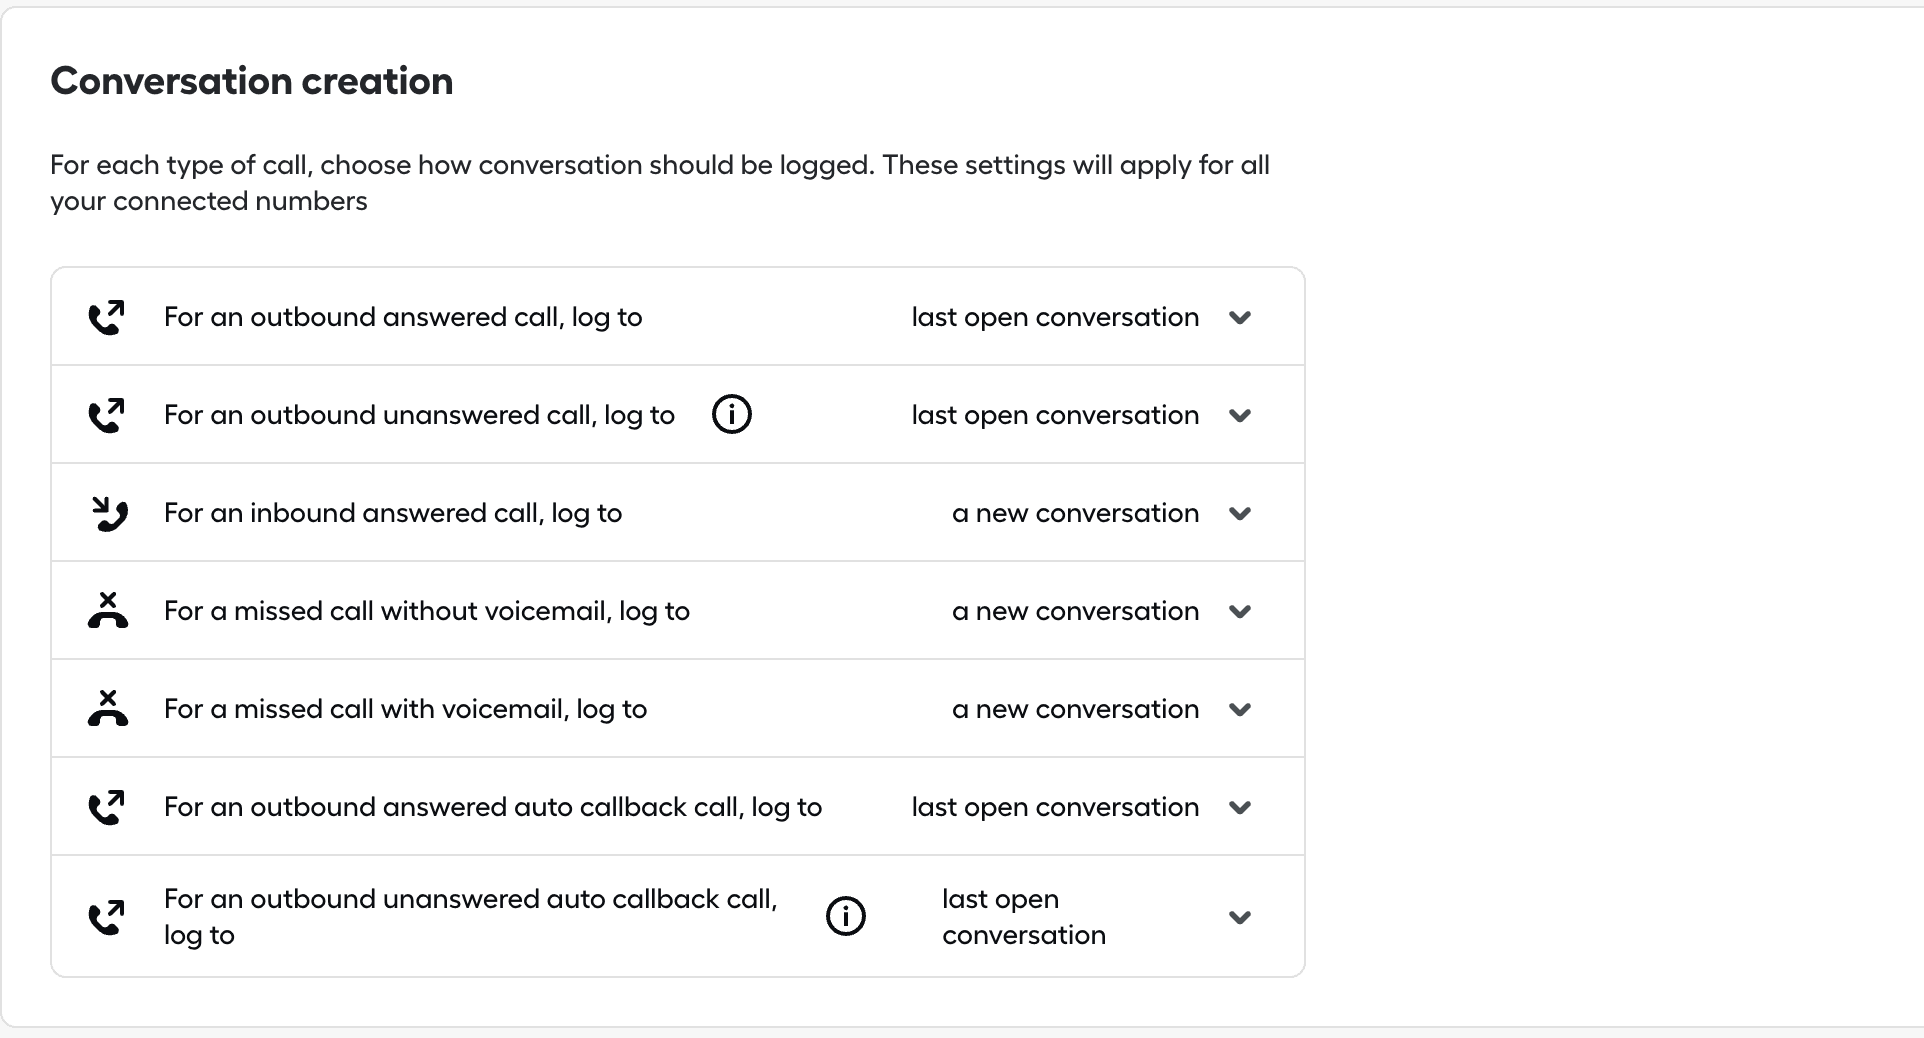Image resolution: width=1924 pixels, height=1038 pixels.
Task: Click the outbound answered call phone icon
Action: tap(107, 317)
